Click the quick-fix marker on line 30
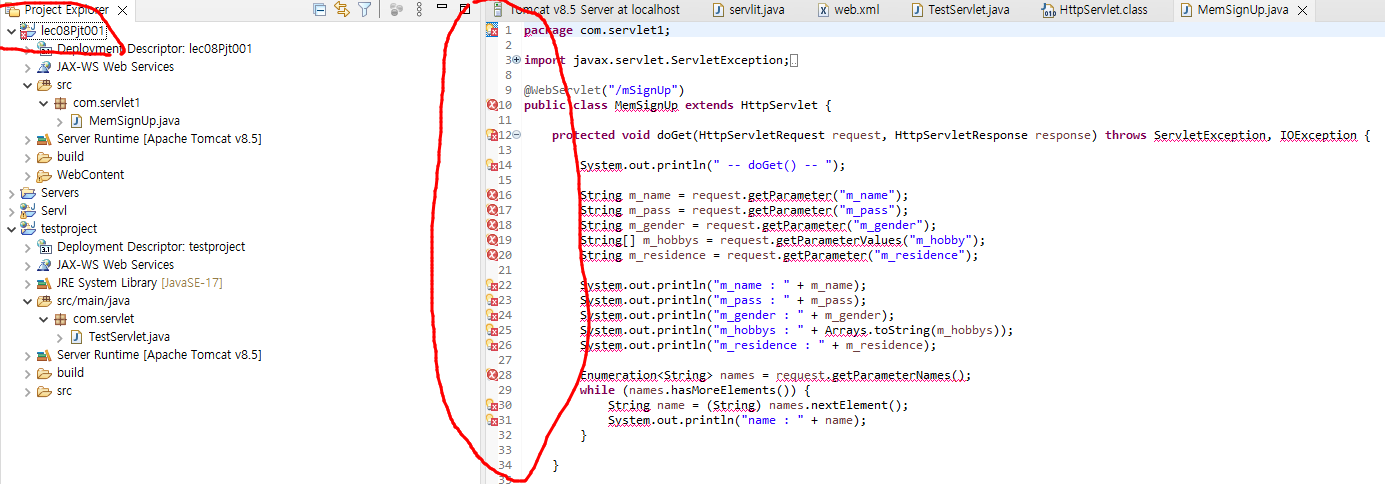Screen dimensions: 1385x484 pos(491,405)
